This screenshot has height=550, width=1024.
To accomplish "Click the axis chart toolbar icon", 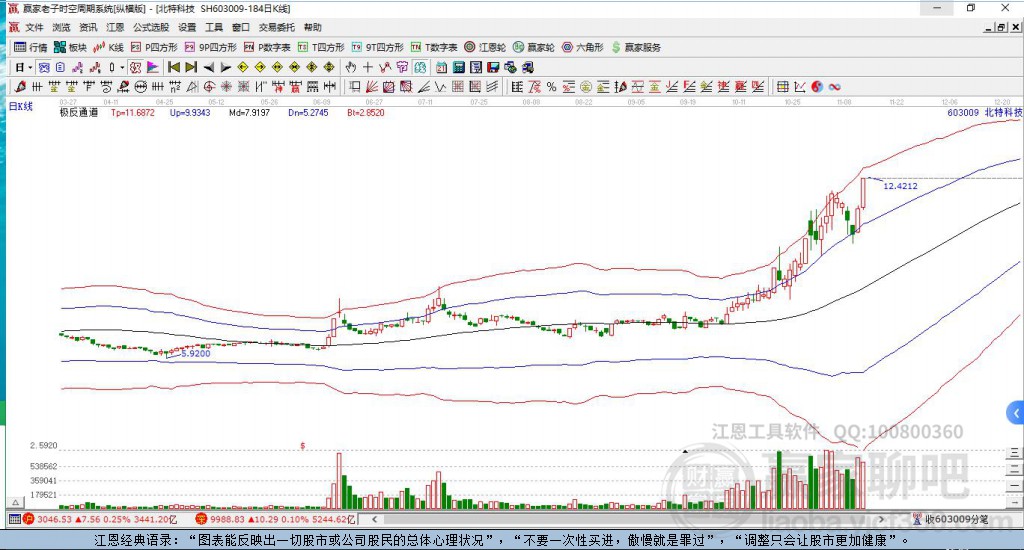I will coord(800,87).
